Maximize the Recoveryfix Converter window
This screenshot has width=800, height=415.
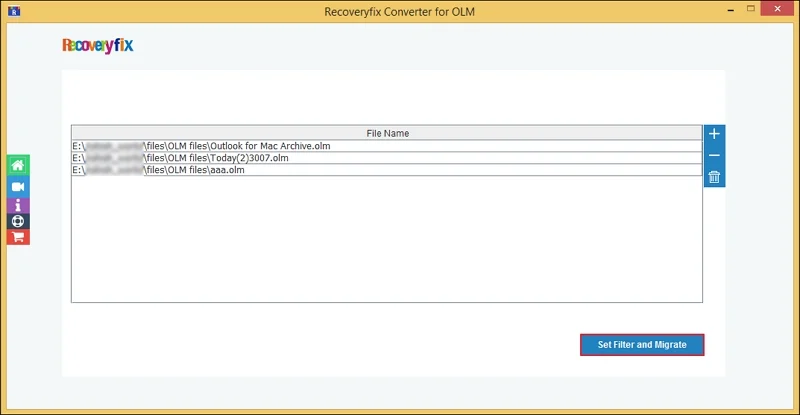coord(751,9)
